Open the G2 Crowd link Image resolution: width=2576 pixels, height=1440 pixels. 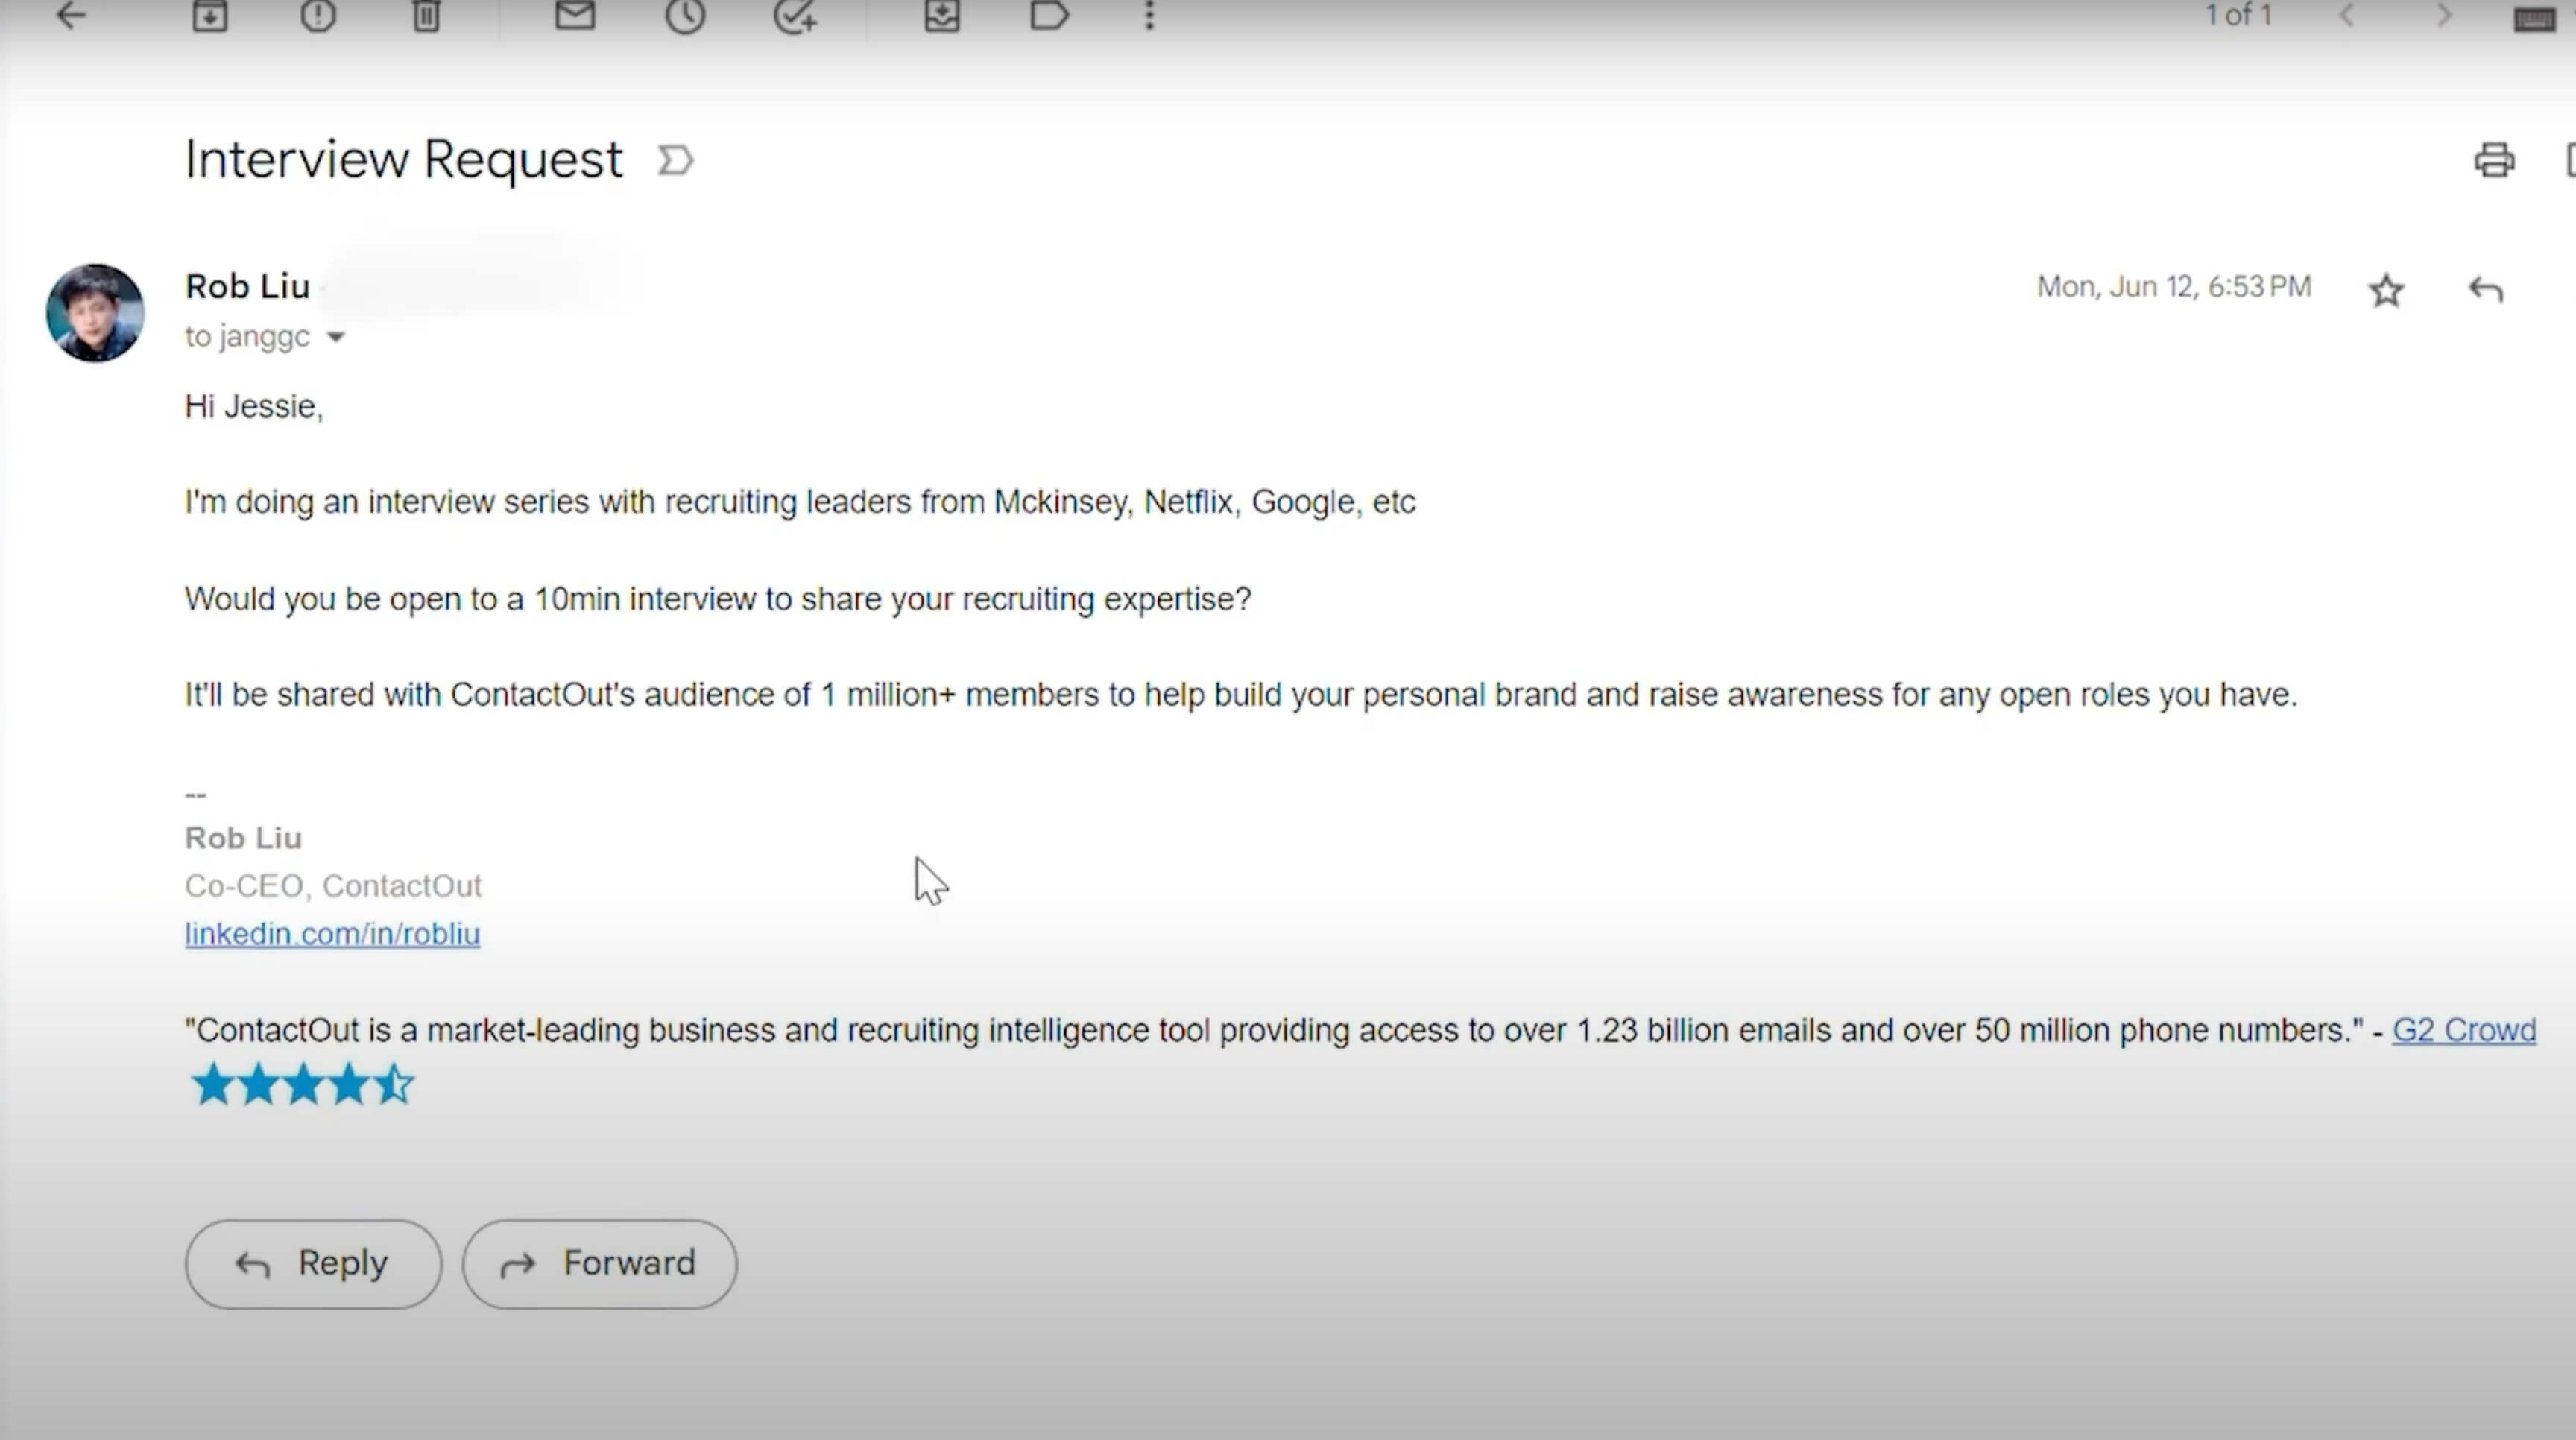coord(2463,1030)
